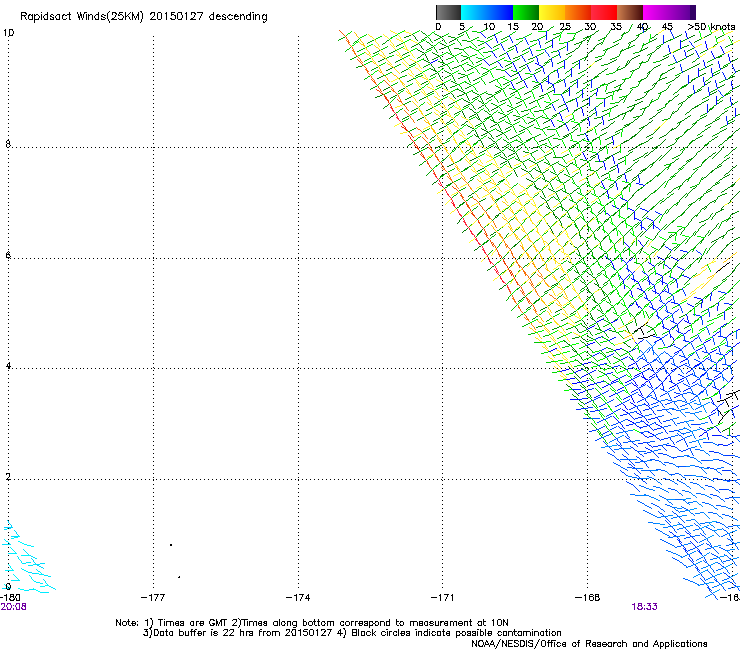Click the orange 25-30 knots color swatch
Viewport: 740px width, 650px height.
[578, 12]
